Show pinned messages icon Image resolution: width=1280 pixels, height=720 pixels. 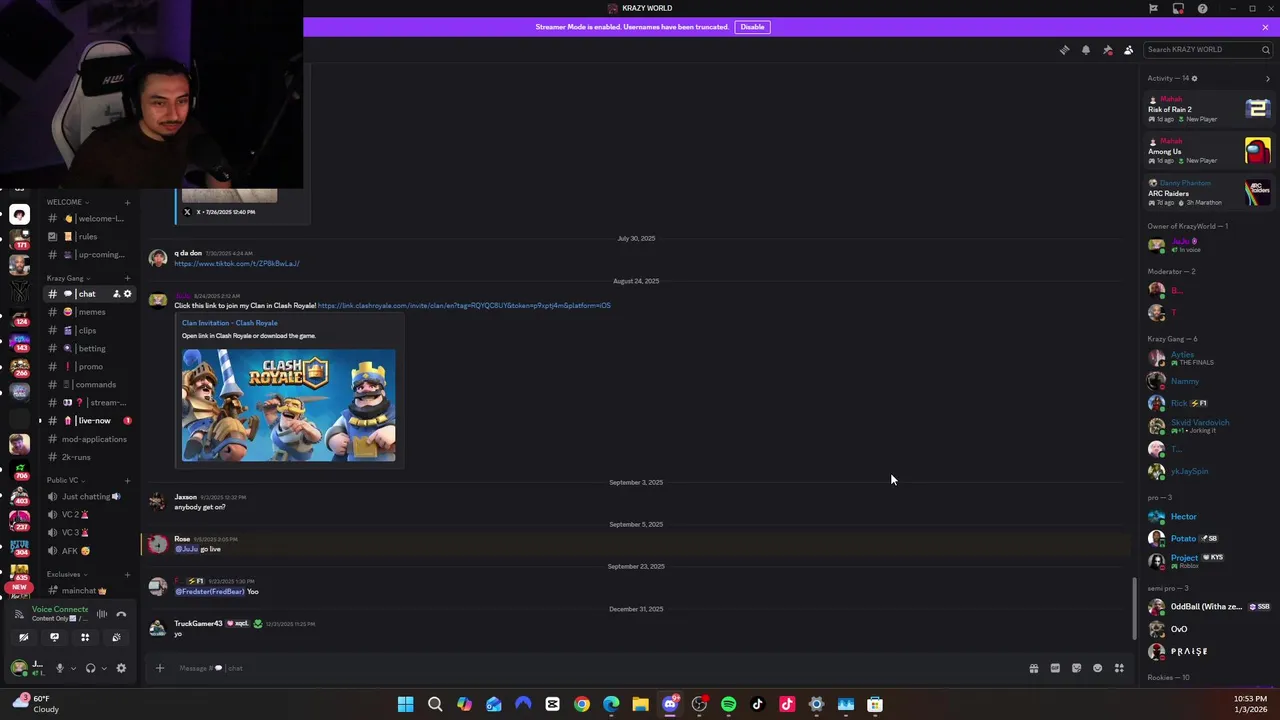1107,50
